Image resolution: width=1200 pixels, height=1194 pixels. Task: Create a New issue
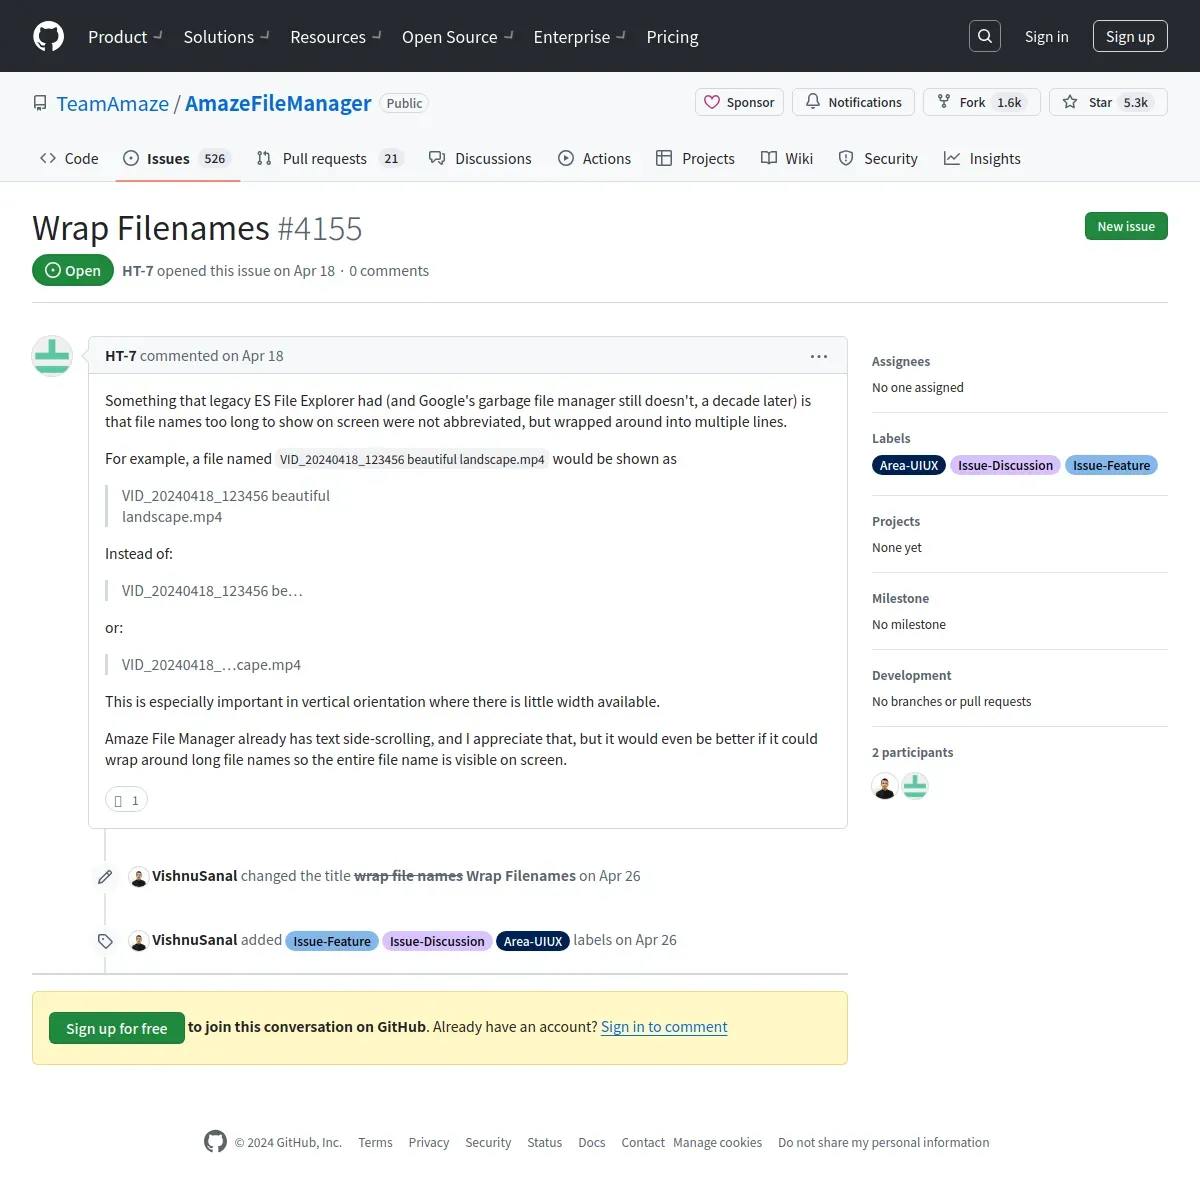(1126, 226)
